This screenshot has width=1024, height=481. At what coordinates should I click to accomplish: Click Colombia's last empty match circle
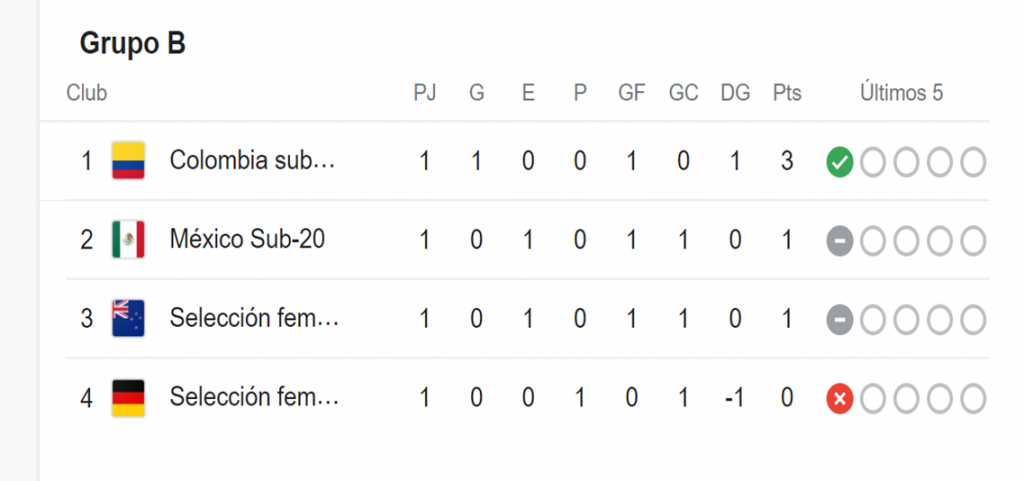coord(973,163)
